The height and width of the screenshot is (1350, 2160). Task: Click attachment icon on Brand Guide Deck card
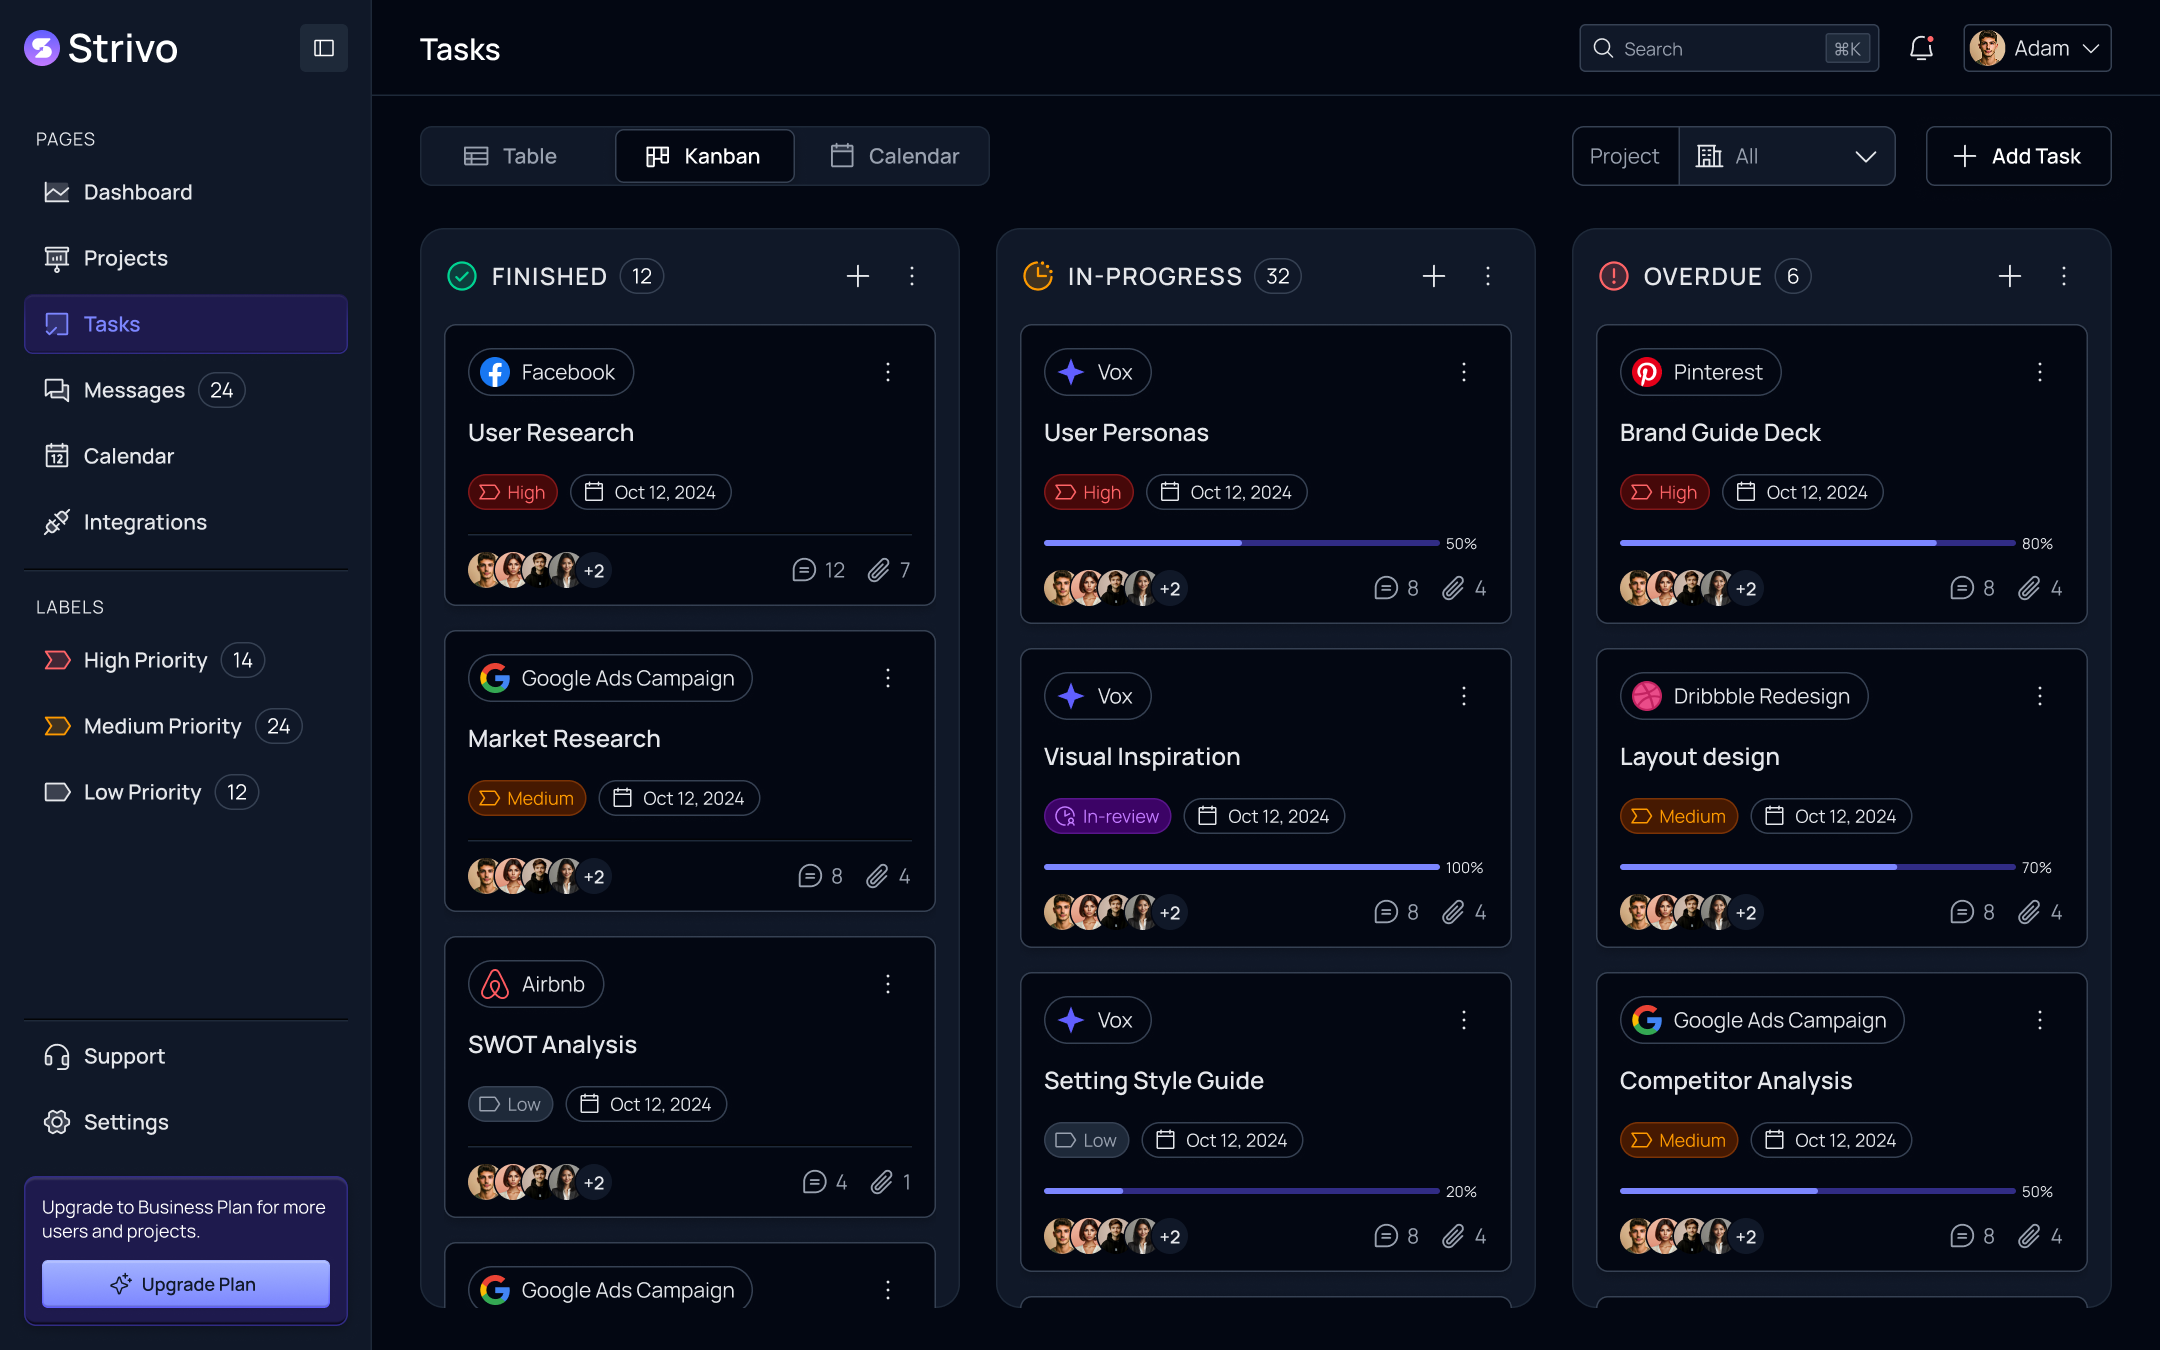[x=2028, y=588]
